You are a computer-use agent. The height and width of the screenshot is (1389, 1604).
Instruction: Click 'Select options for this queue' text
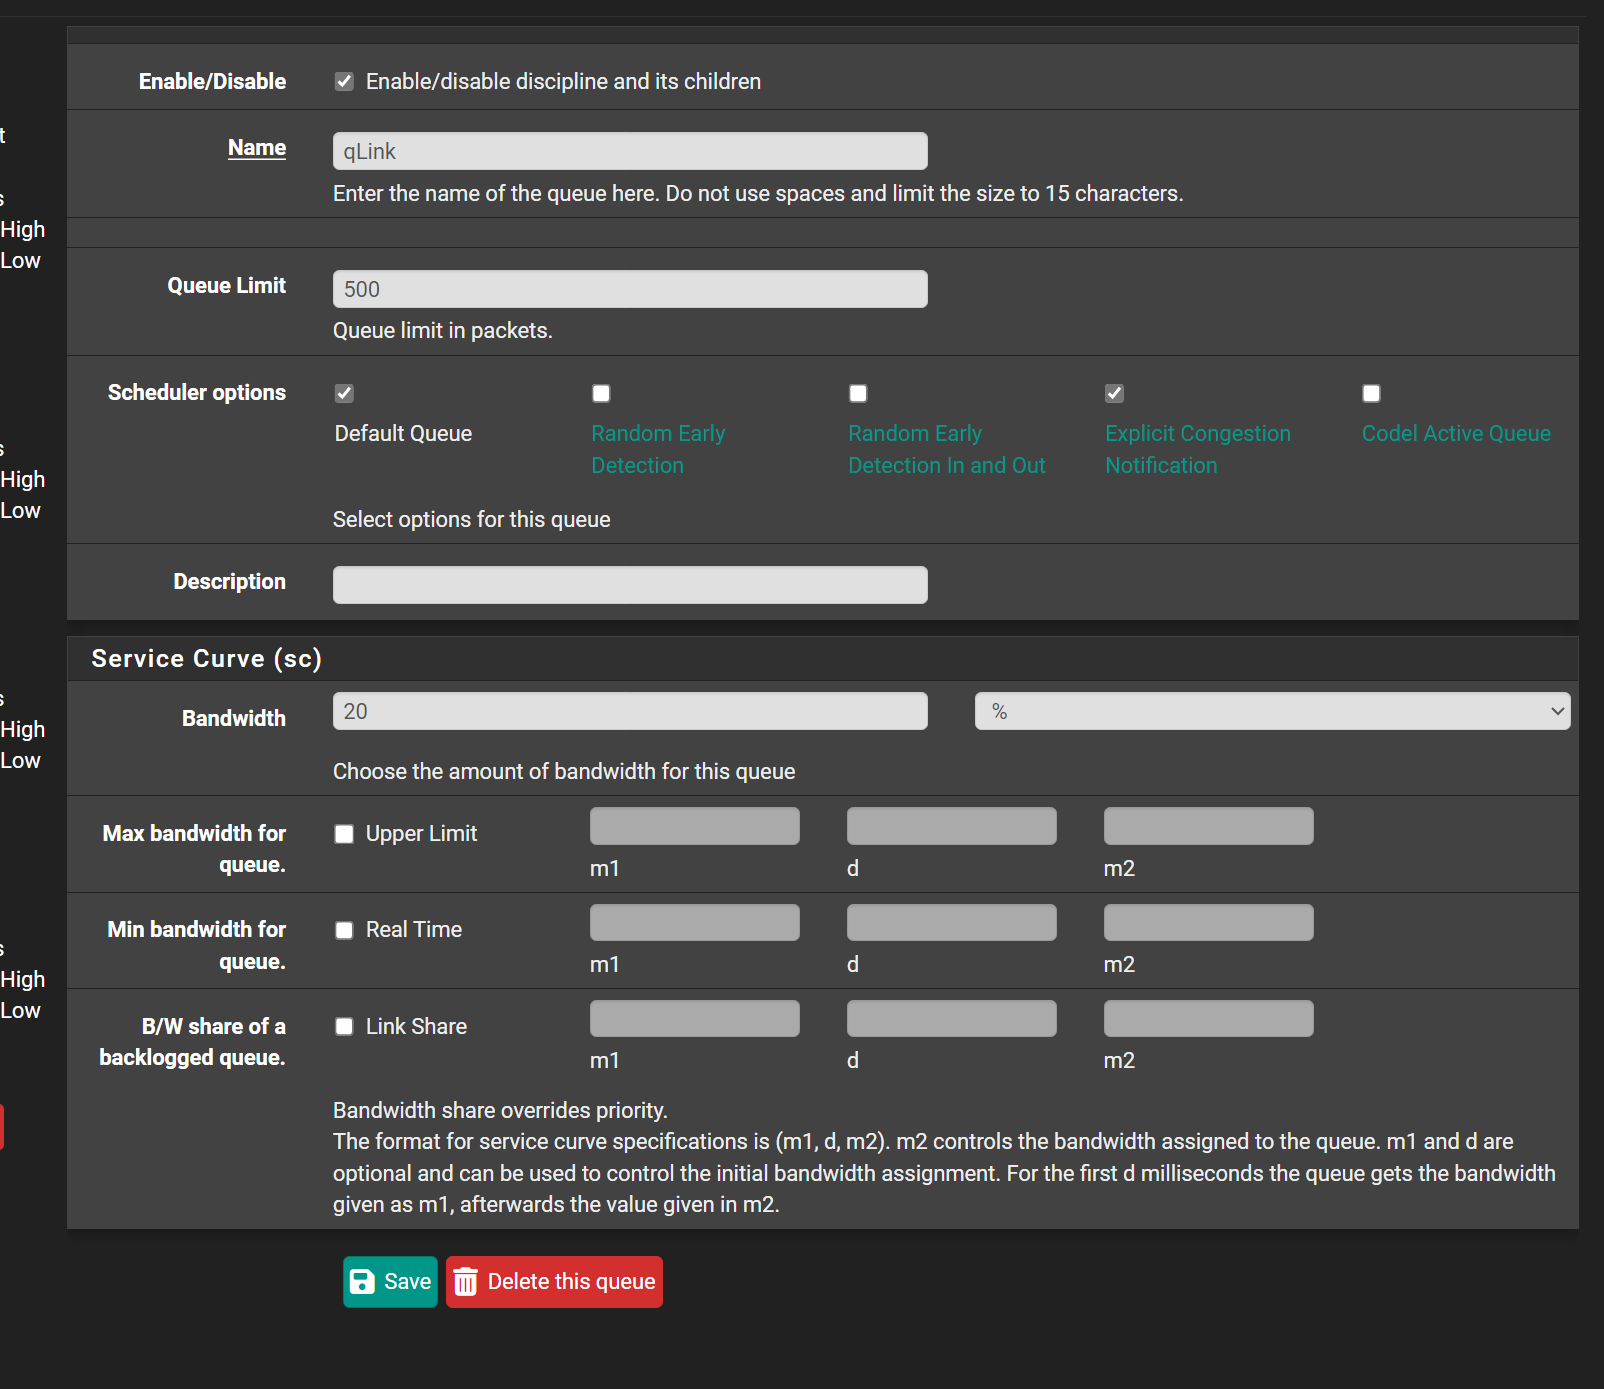(471, 519)
